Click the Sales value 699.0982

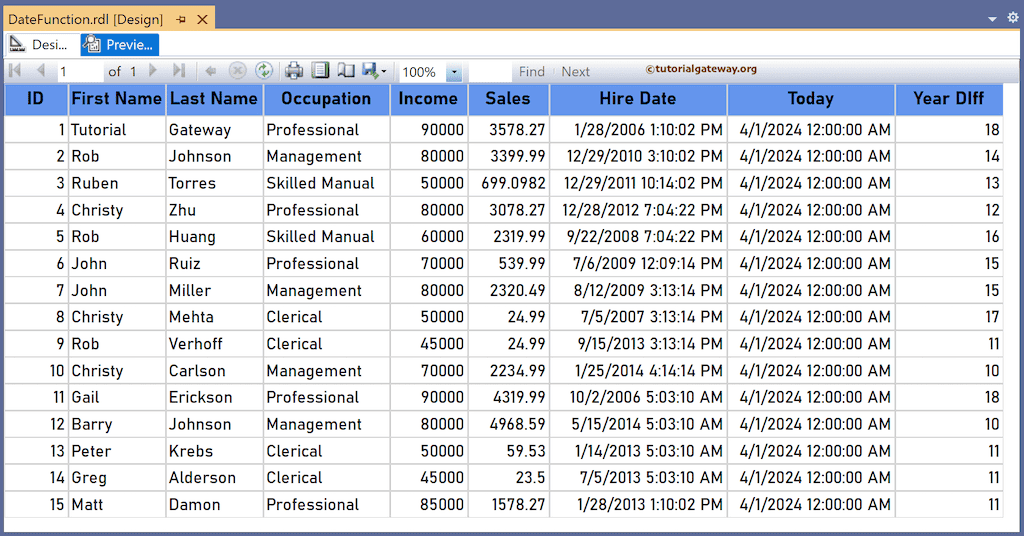coord(508,183)
